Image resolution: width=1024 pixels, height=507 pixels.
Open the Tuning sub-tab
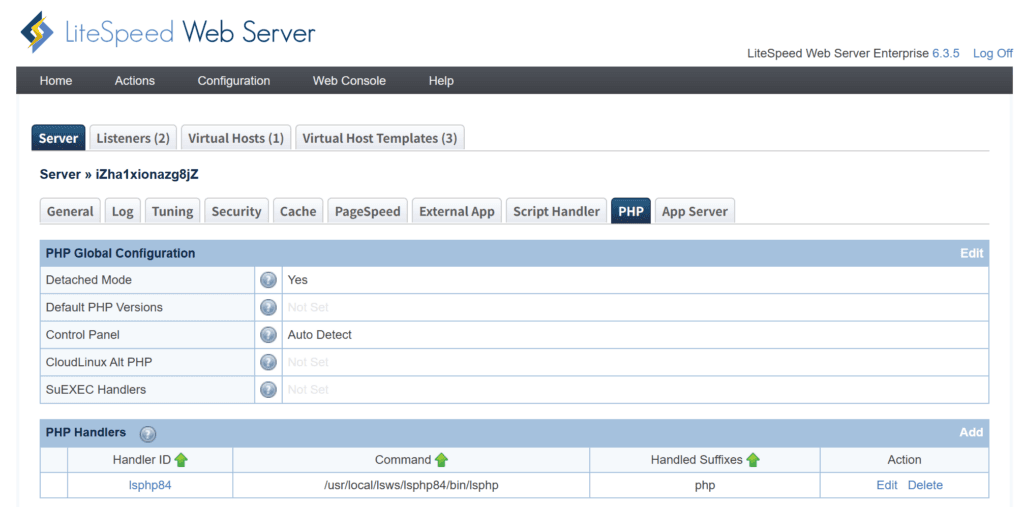point(172,211)
